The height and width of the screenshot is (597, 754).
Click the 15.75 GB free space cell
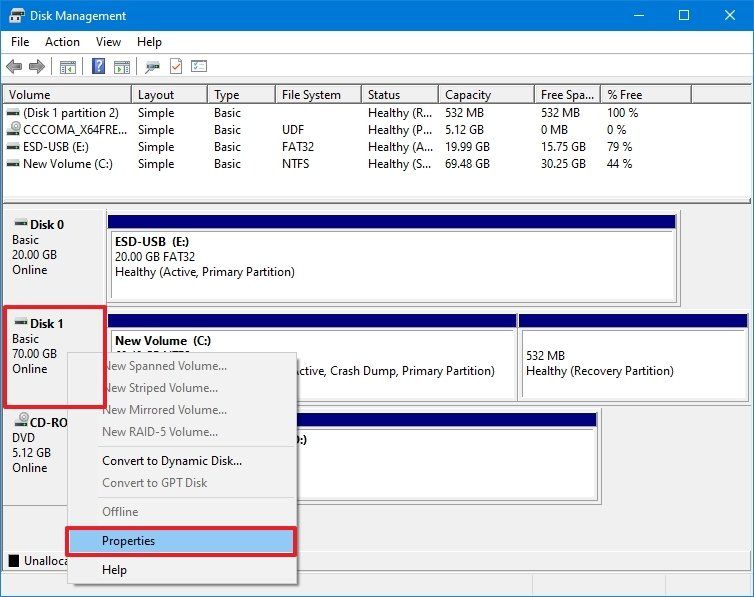563,147
